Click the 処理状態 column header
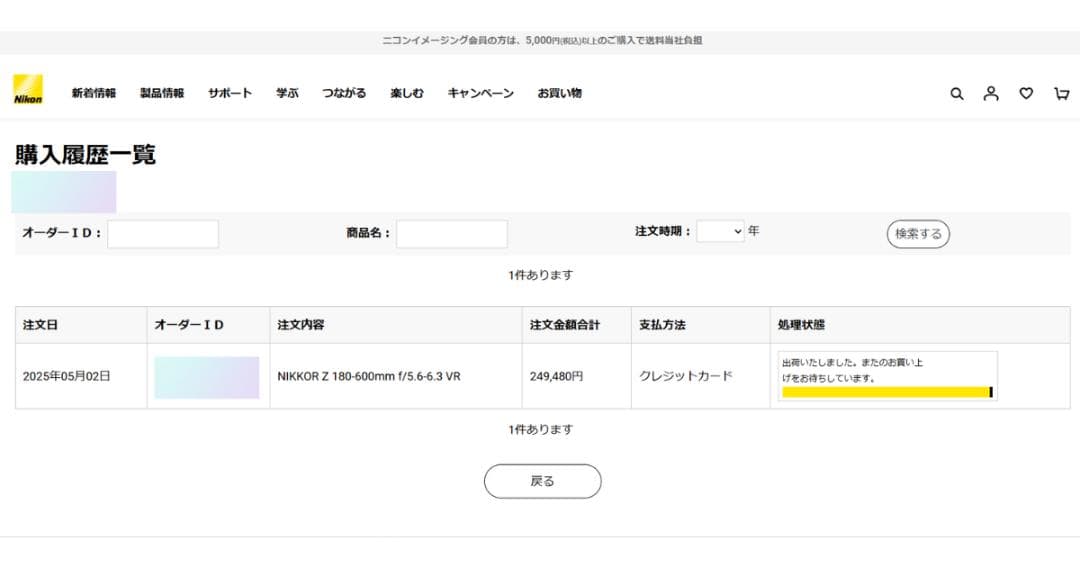Screen dimensions: 1080x567 [920, 325]
